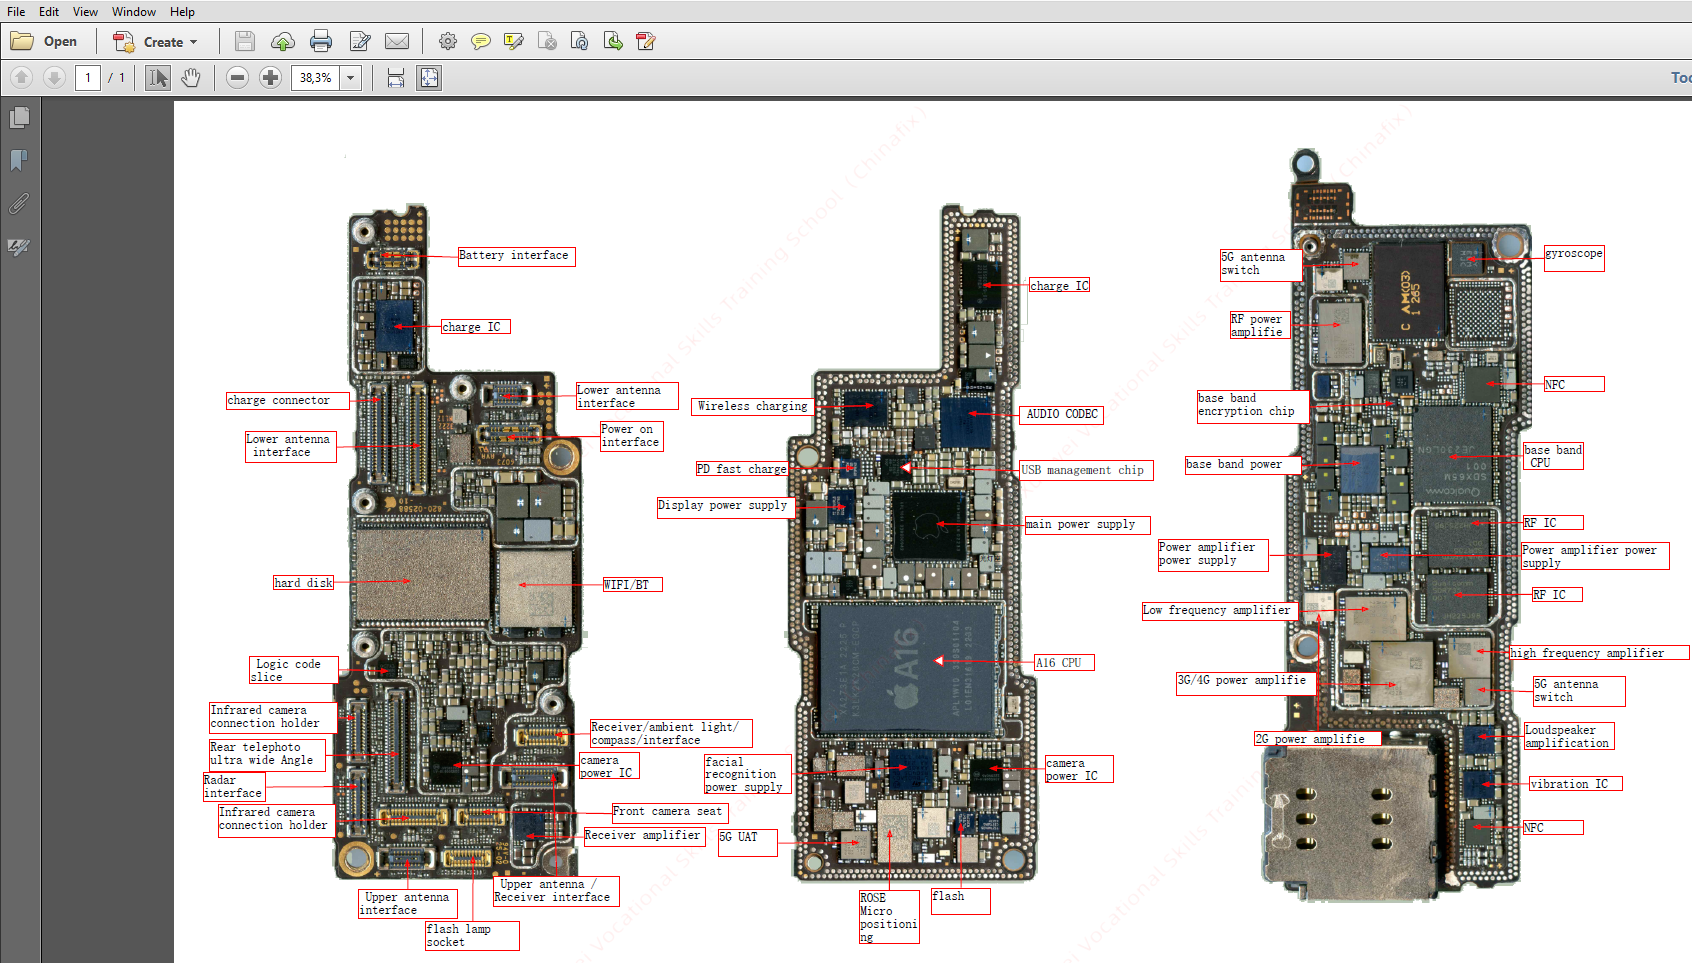The width and height of the screenshot is (1692, 963).
Task: Add a sticky note comment
Action: pos(481,41)
